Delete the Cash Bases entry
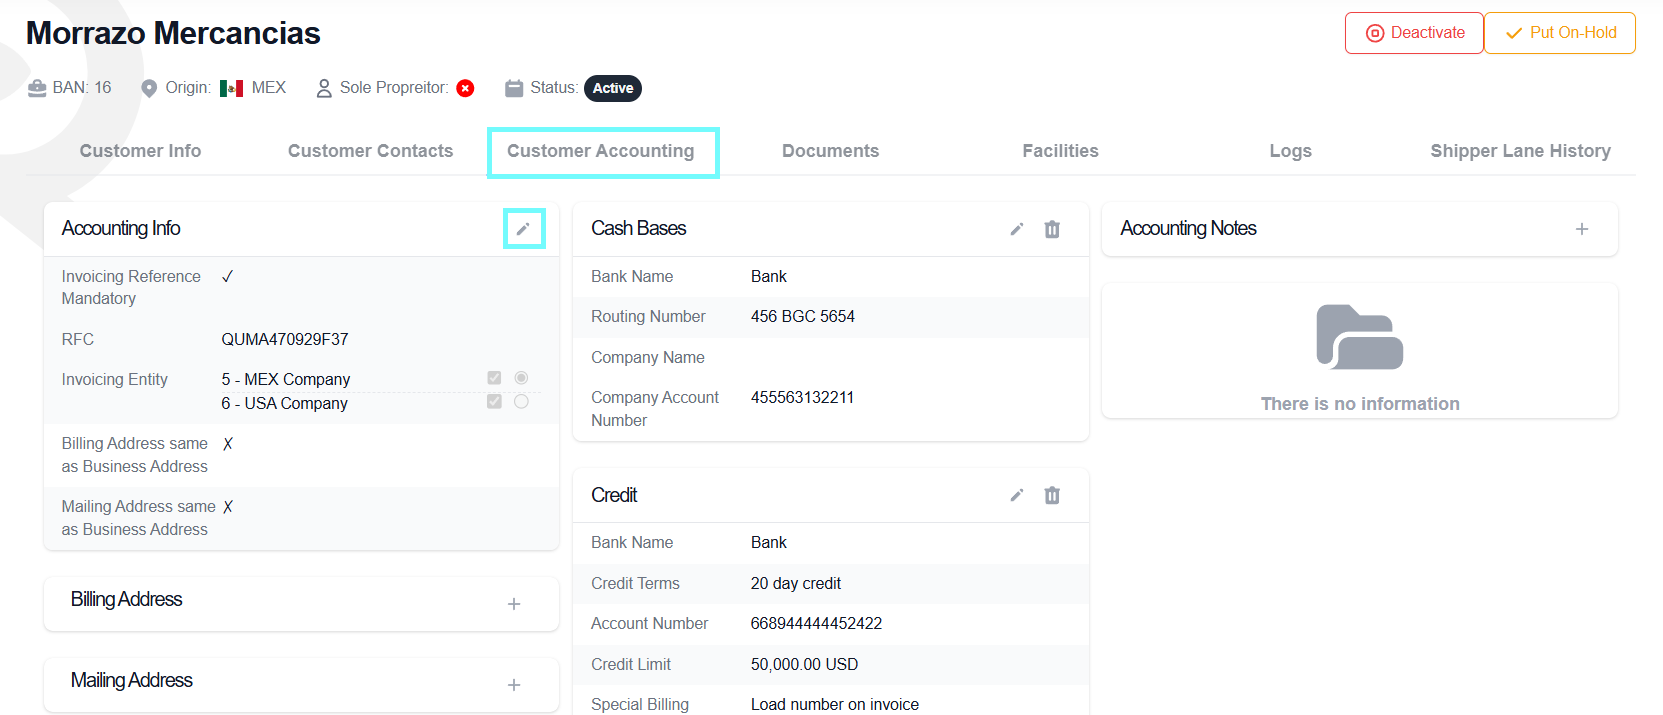This screenshot has width=1663, height=715. tap(1052, 229)
